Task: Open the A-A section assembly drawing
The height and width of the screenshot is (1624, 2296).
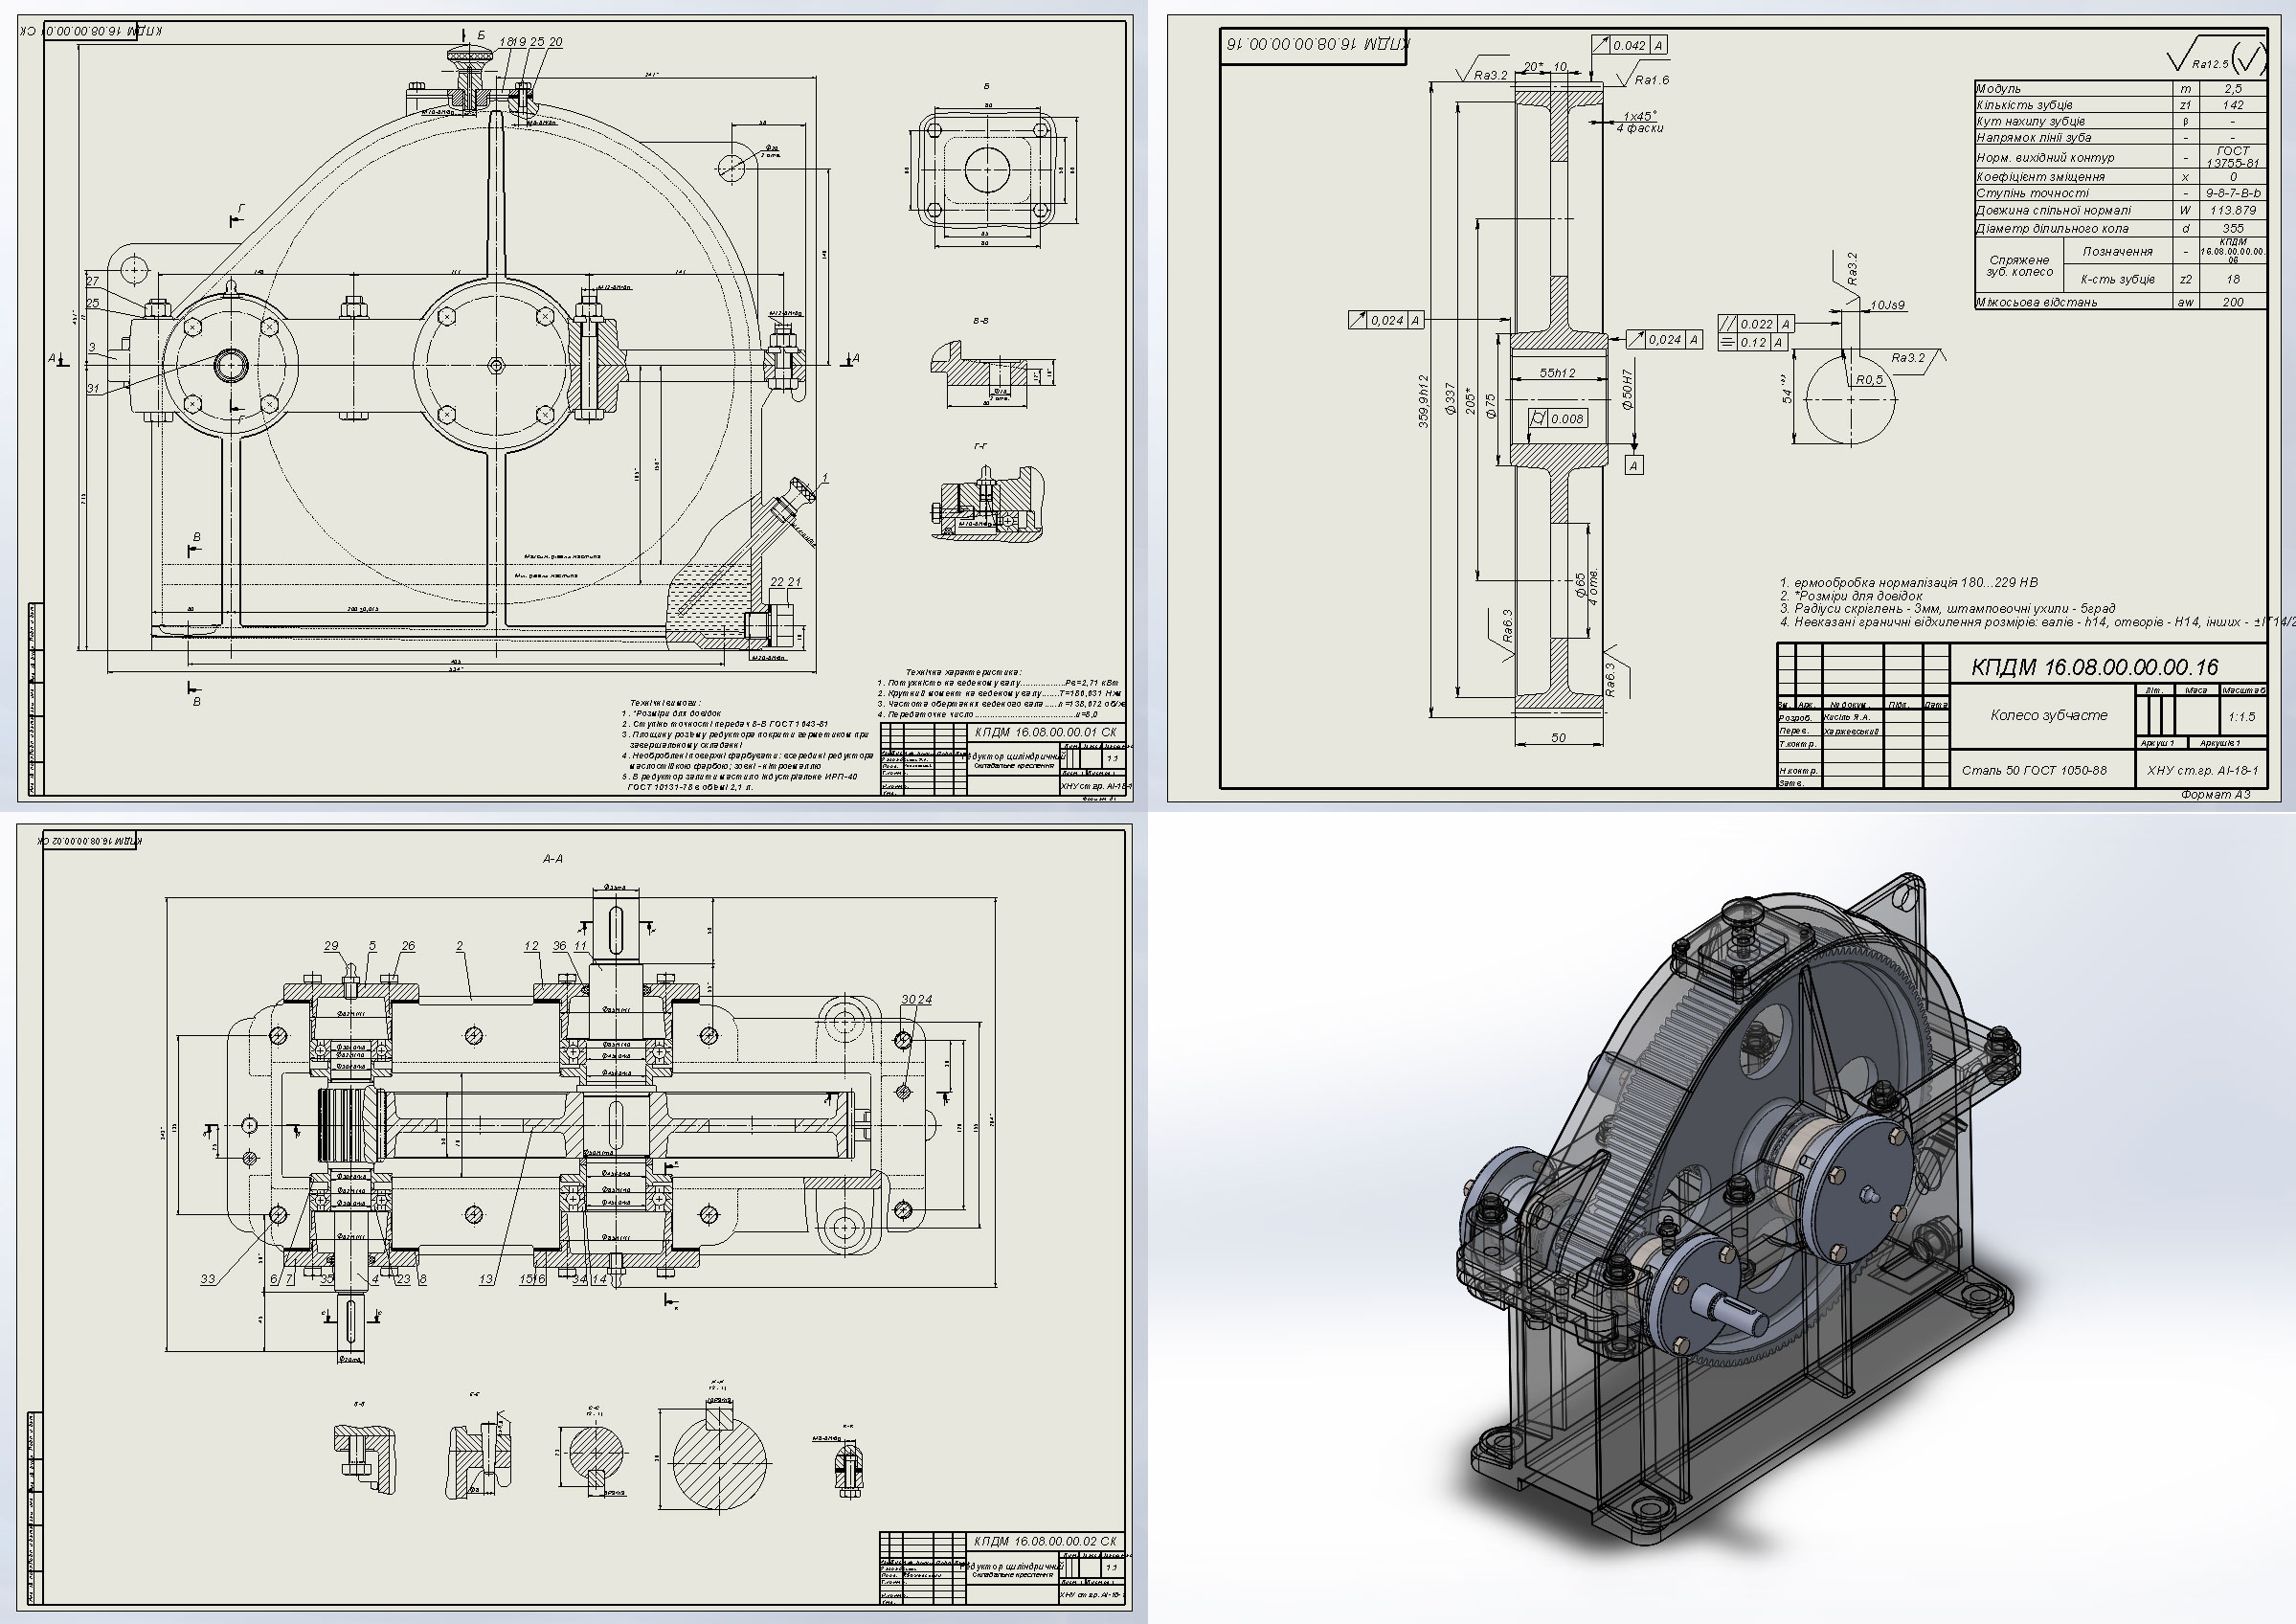Action: (575, 1218)
